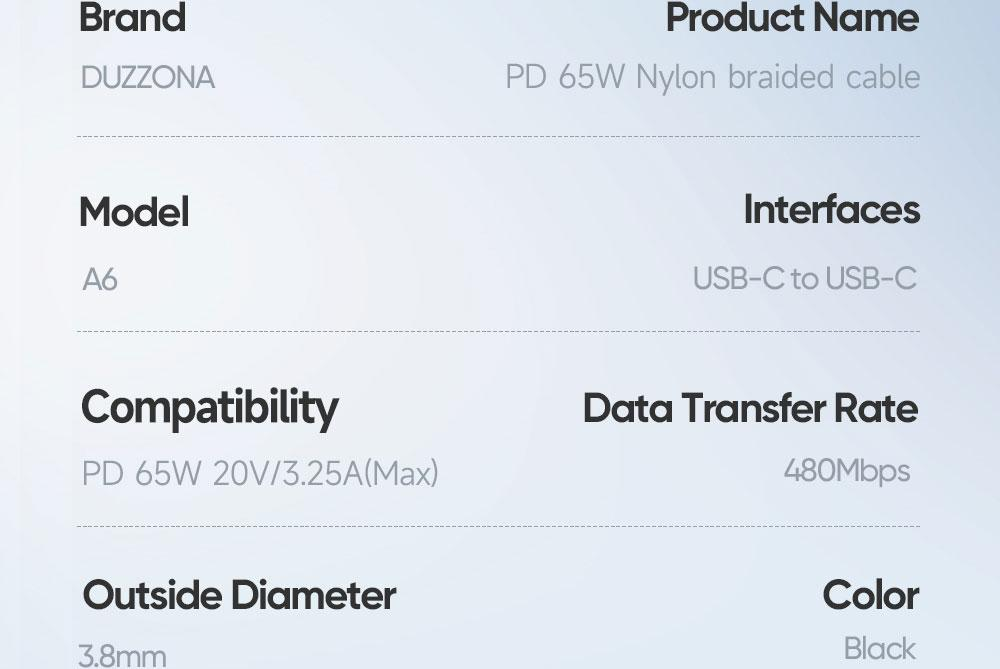
Task: Click the Outside Diameter heading
Action: point(239,595)
